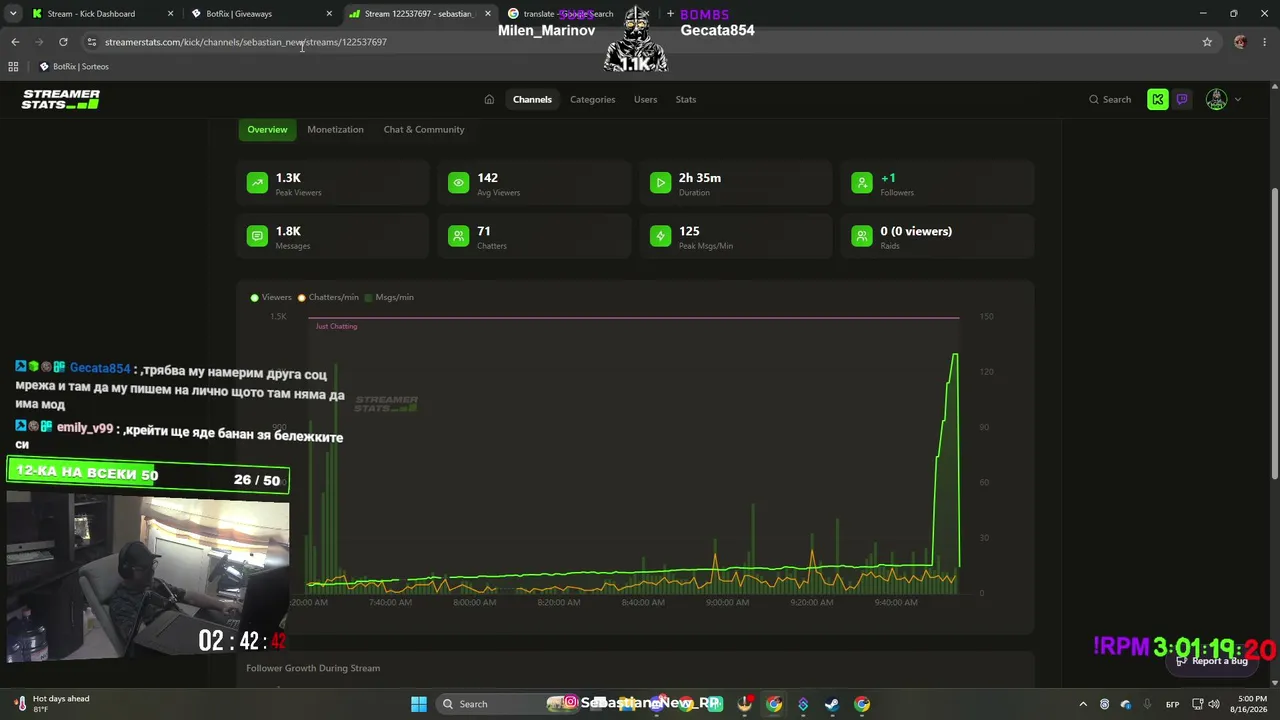Click the StreamerStats logo
The image size is (1280, 720).
coord(61,99)
